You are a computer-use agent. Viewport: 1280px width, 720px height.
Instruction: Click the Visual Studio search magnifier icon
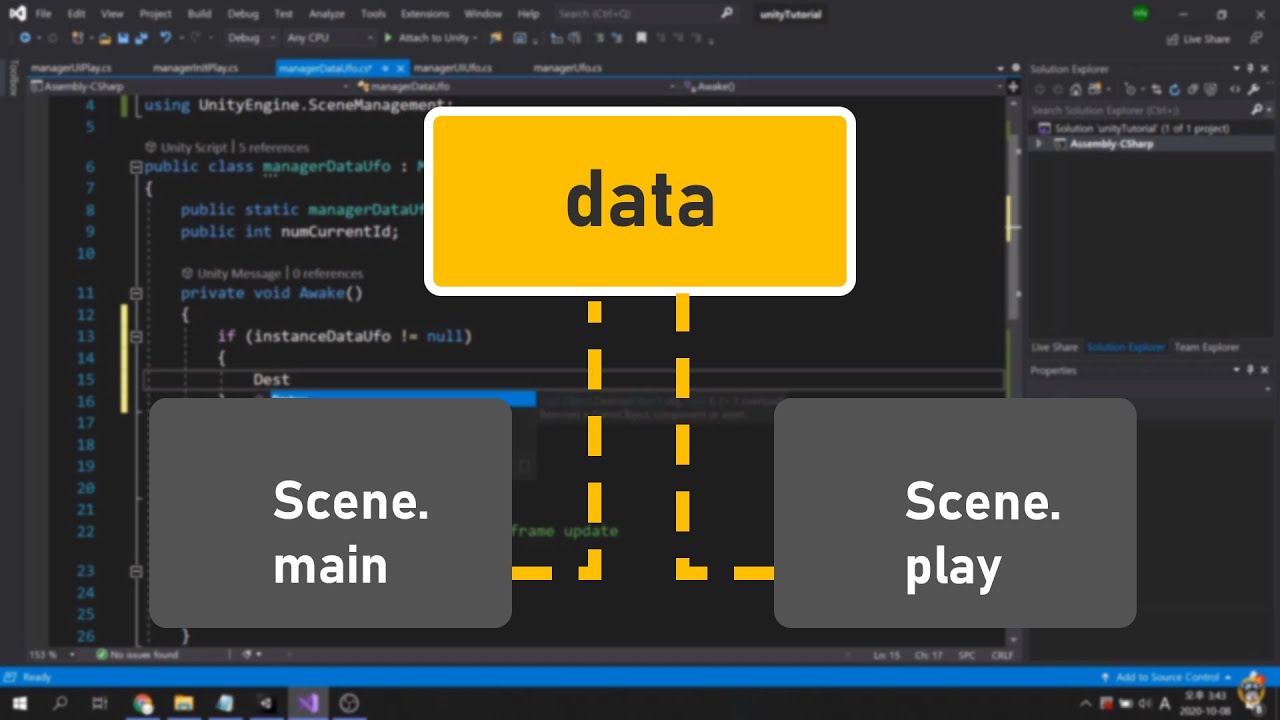click(x=727, y=14)
